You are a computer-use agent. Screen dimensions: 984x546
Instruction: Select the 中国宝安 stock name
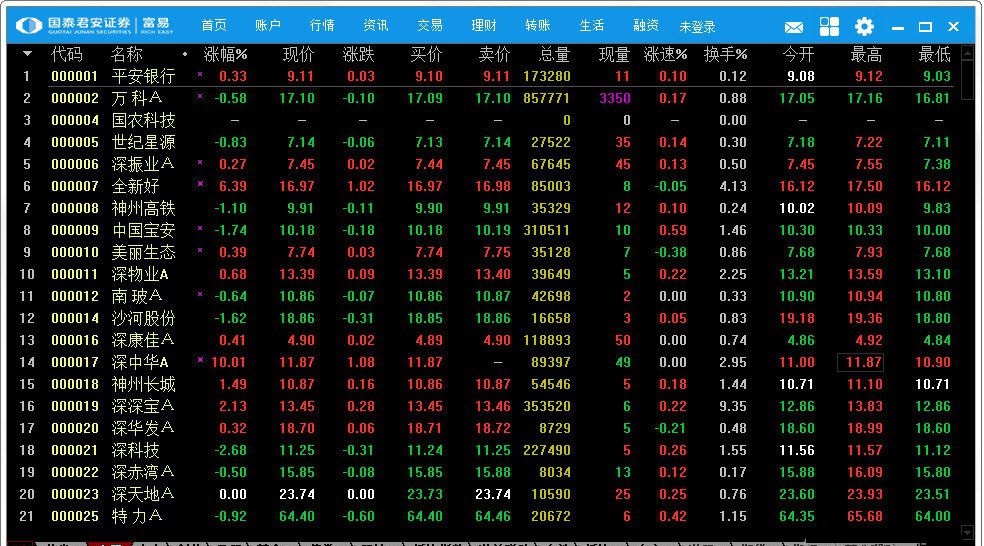144,230
